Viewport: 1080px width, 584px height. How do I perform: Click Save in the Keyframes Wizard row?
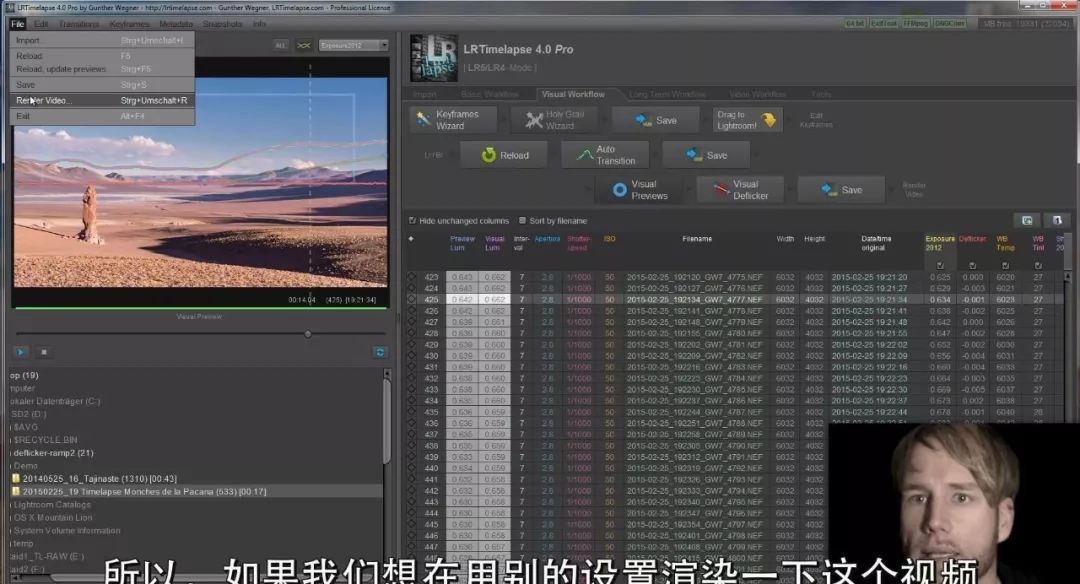[x=655, y=120]
